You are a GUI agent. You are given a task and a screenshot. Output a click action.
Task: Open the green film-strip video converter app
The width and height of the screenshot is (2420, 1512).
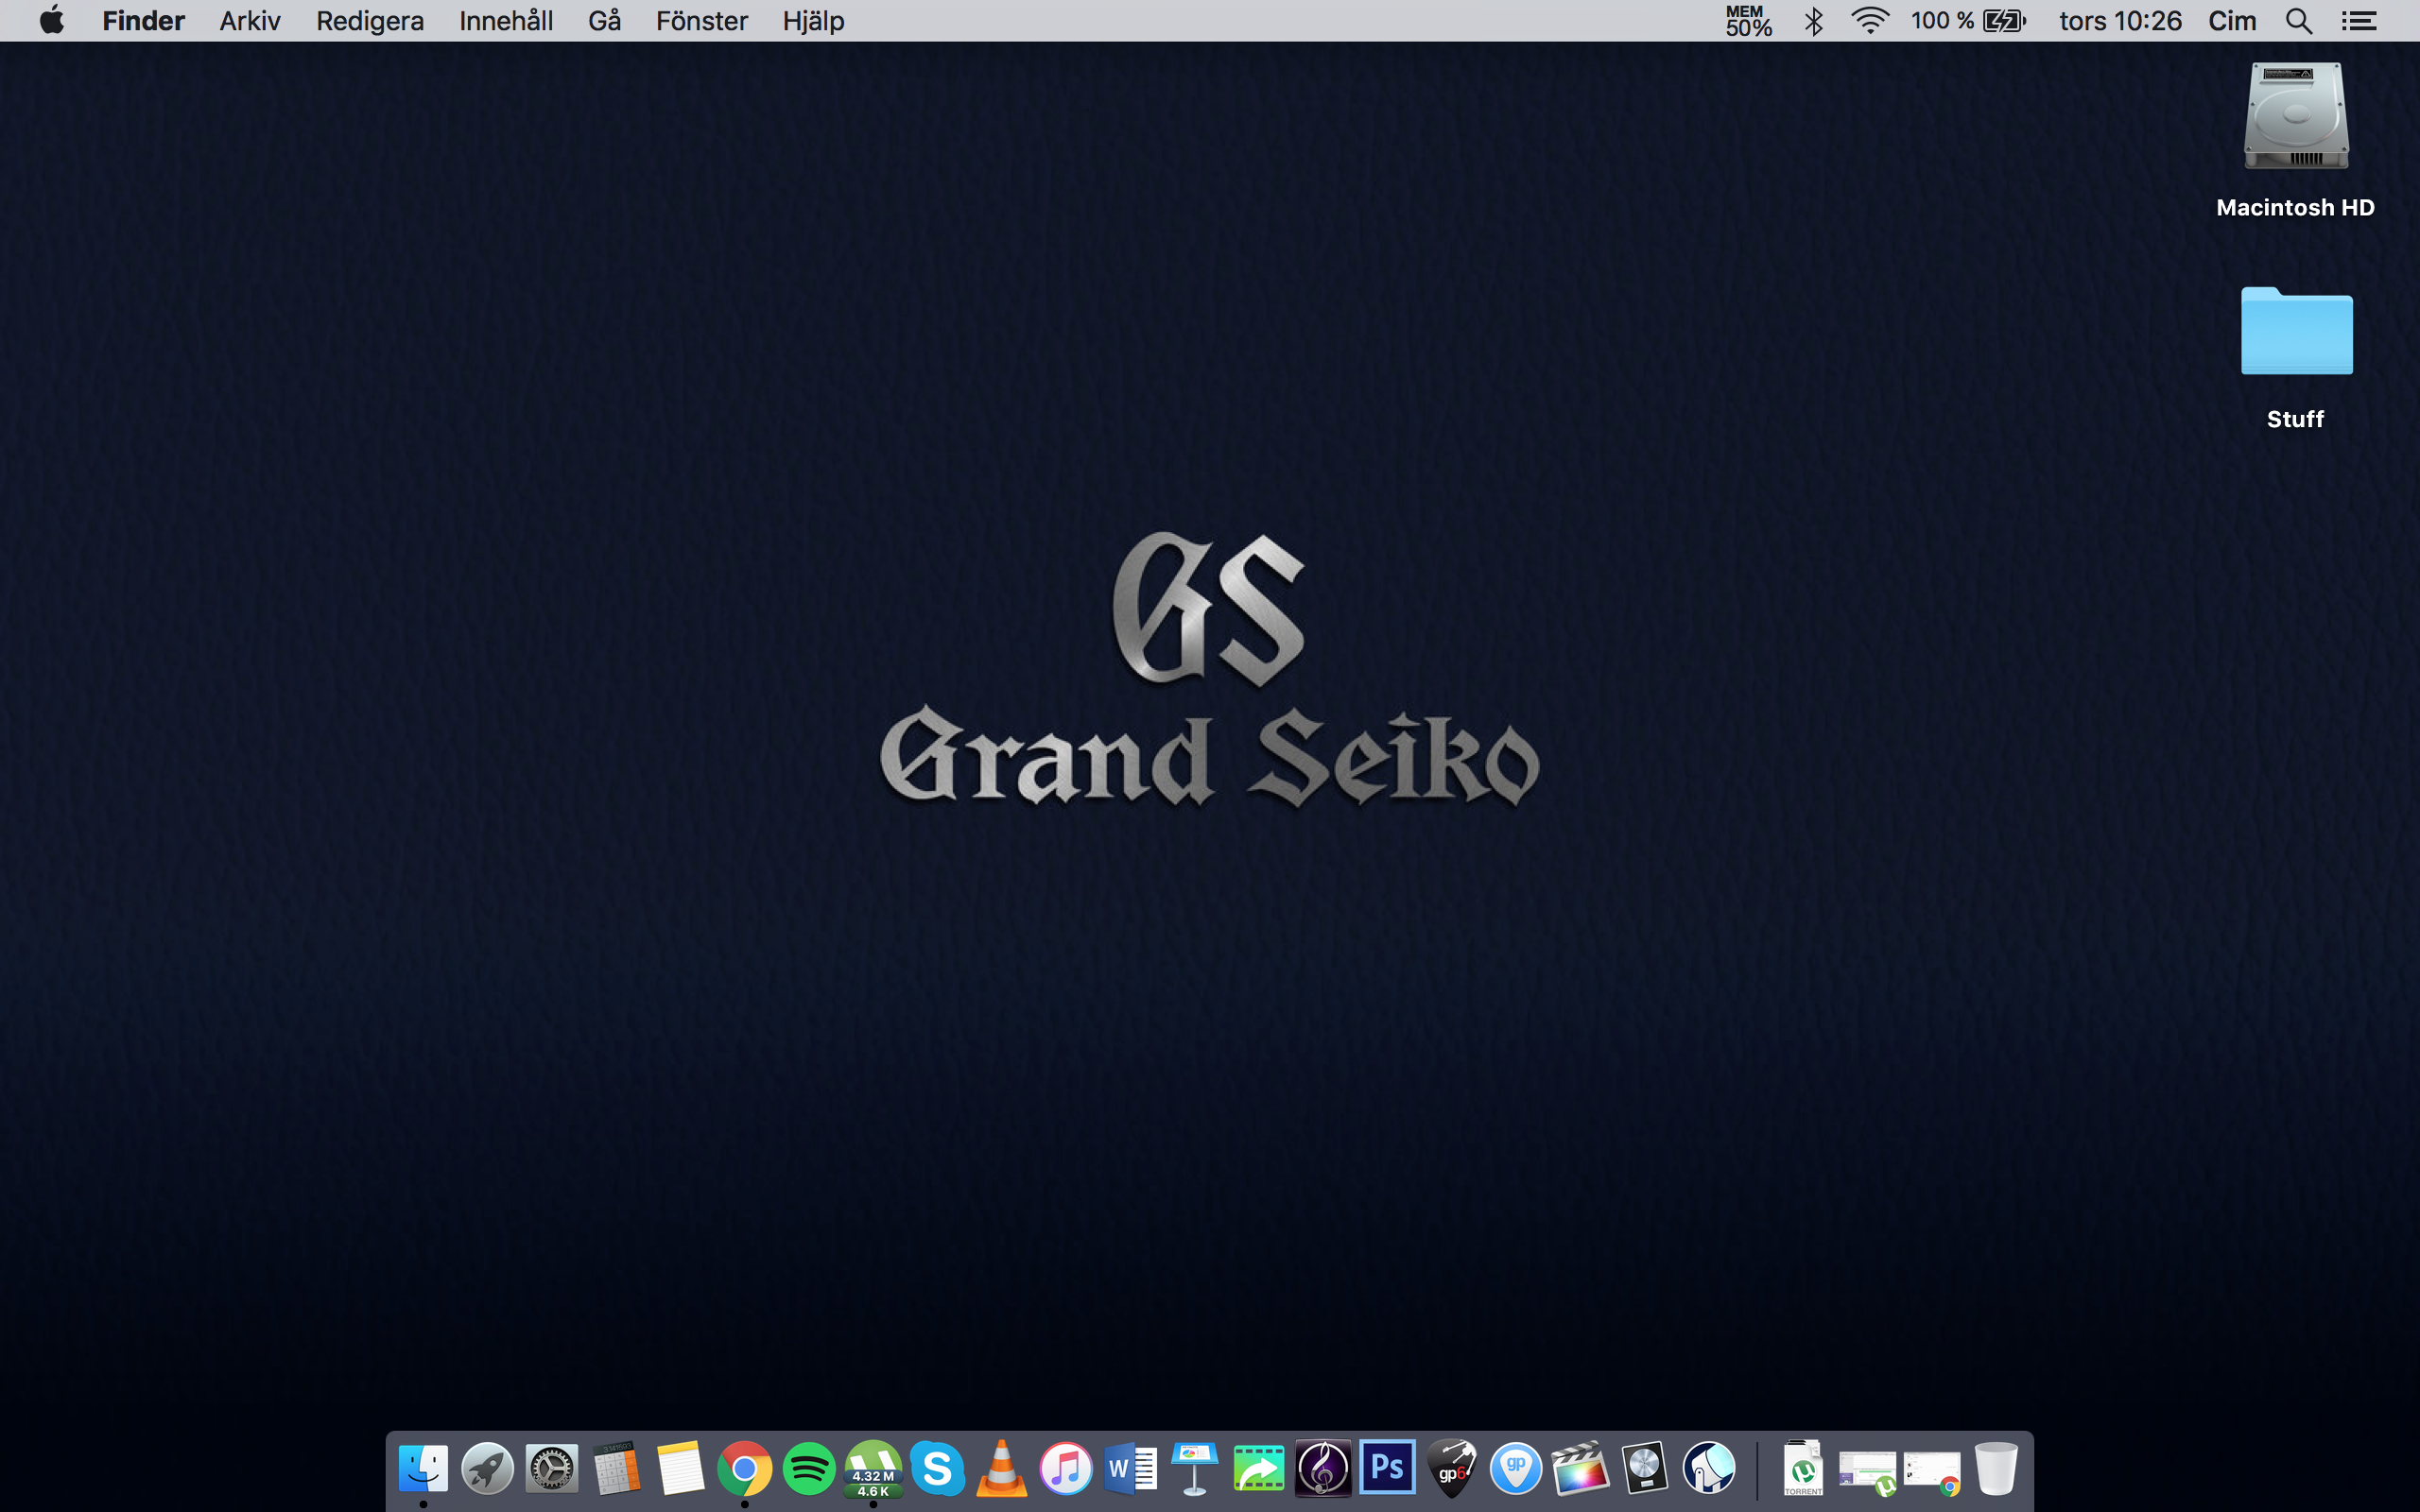pyautogui.click(x=1259, y=1468)
